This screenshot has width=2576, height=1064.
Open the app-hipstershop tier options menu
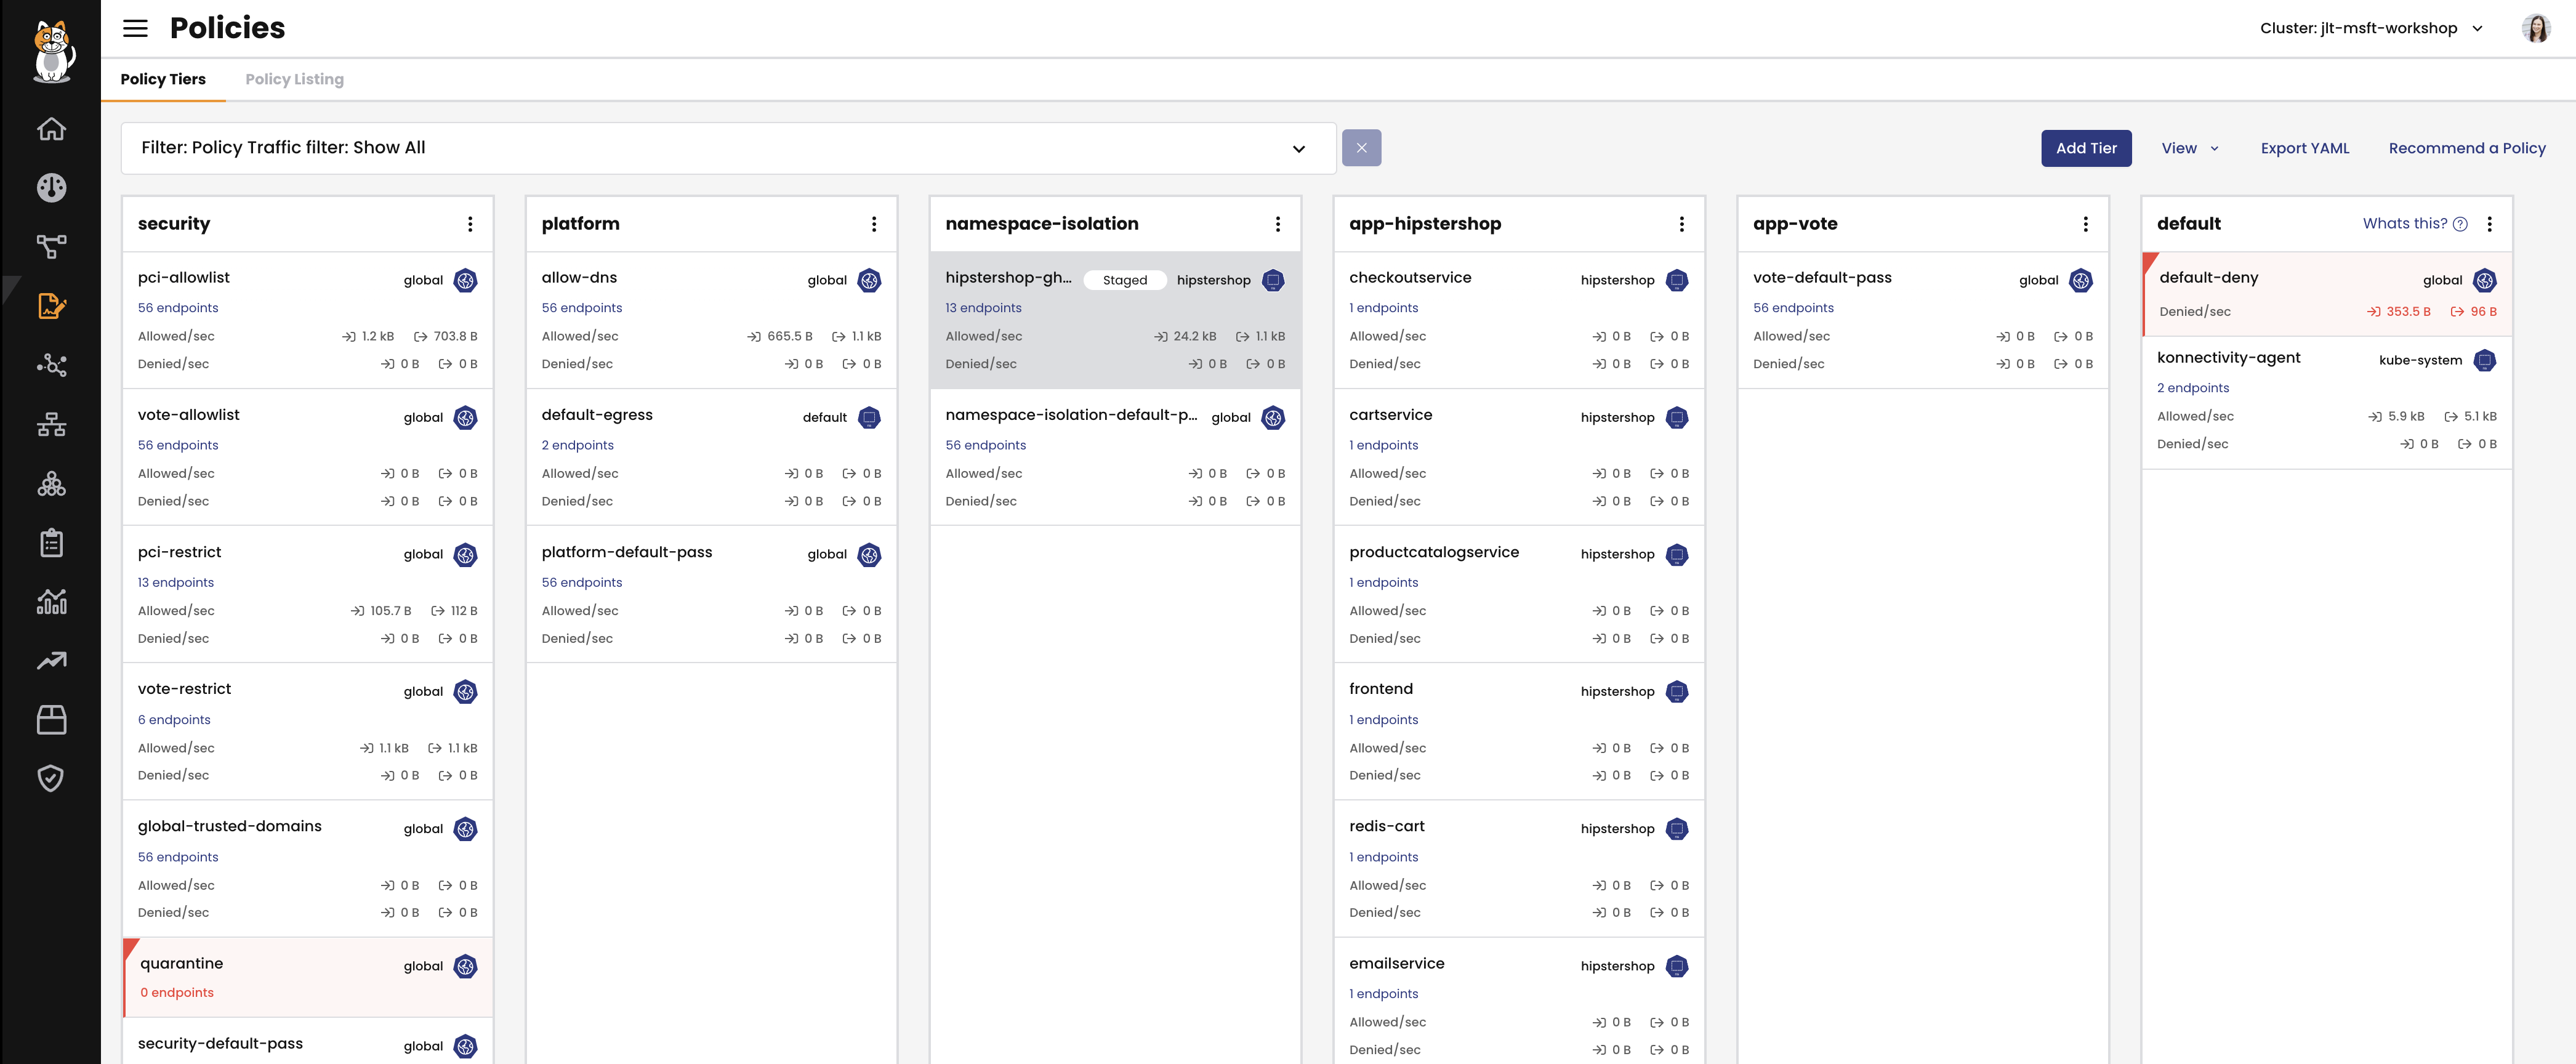(x=1681, y=224)
